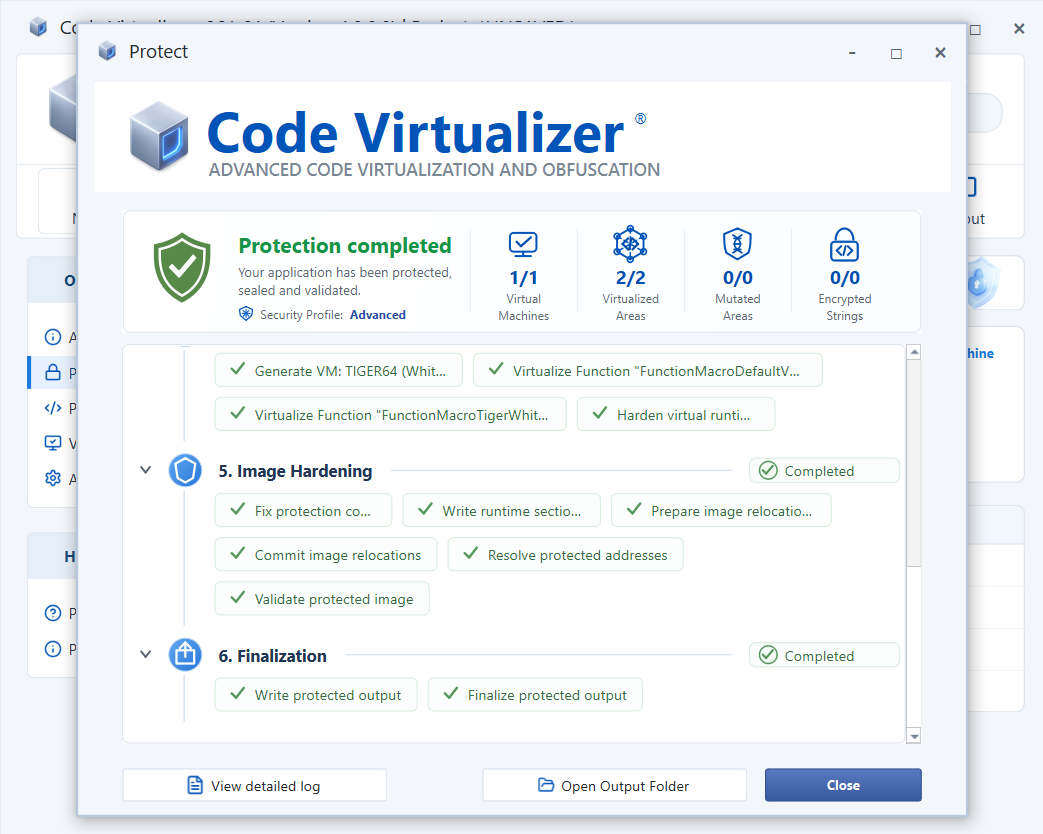Click the Finalization upload step icon
The image size is (1043, 834).
pyautogui.click(x=185, y=655)
